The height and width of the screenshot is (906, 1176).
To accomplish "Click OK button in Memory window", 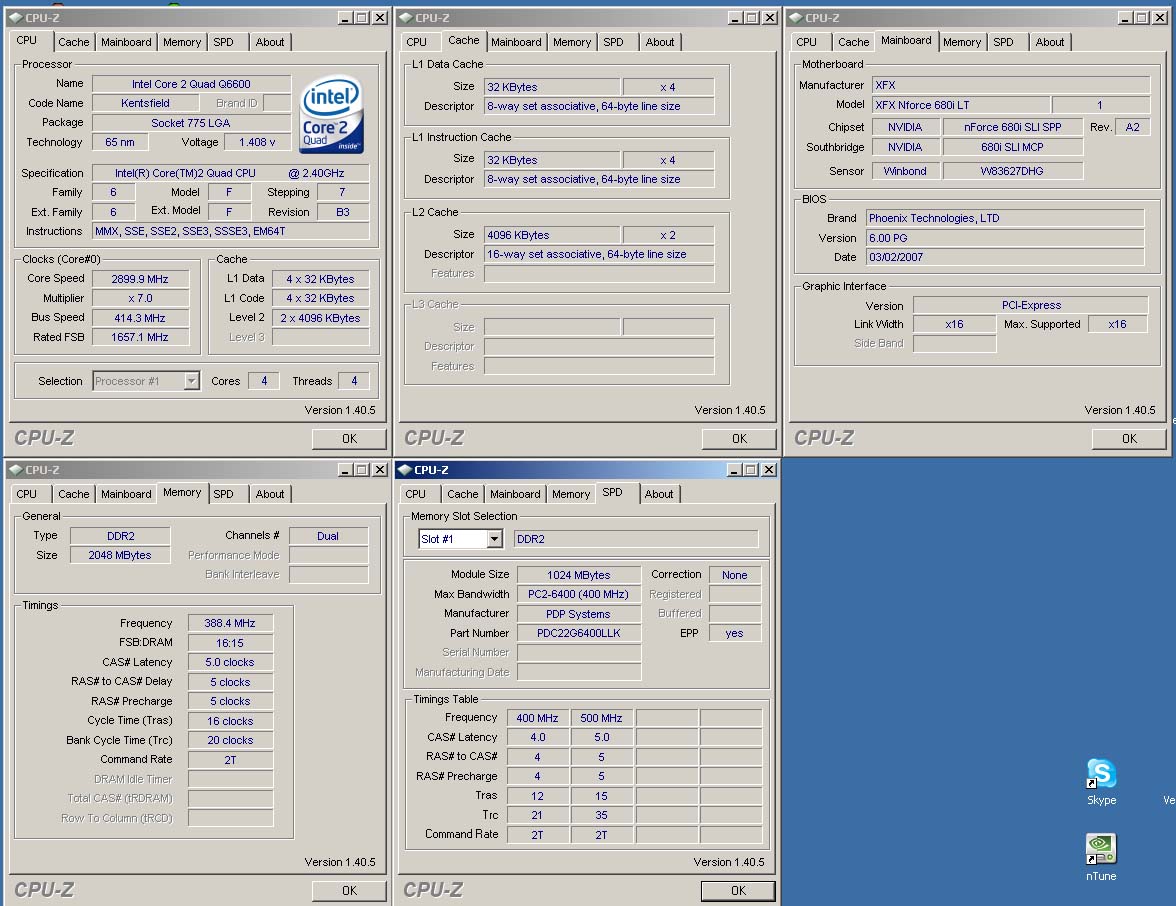I will point(350,890).
